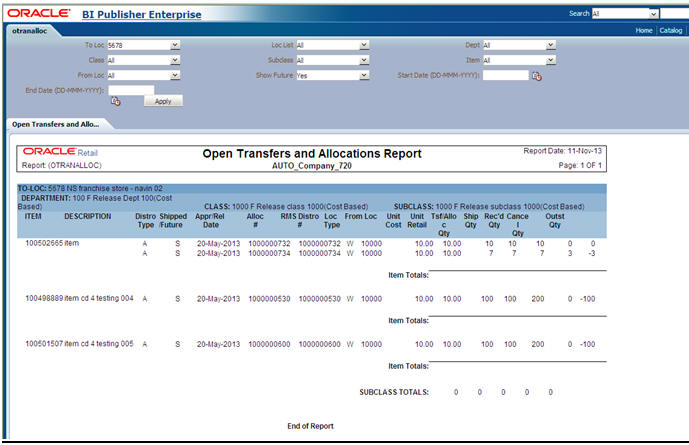Click the BI Publisher Enterprise title
Image resolution: width=689 pixels, height=445 pixels.
tap(141, 14)
